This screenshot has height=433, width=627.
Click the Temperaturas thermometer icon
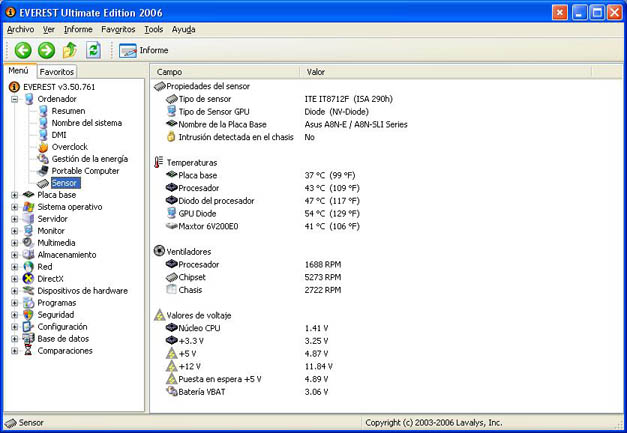point(159,162)
